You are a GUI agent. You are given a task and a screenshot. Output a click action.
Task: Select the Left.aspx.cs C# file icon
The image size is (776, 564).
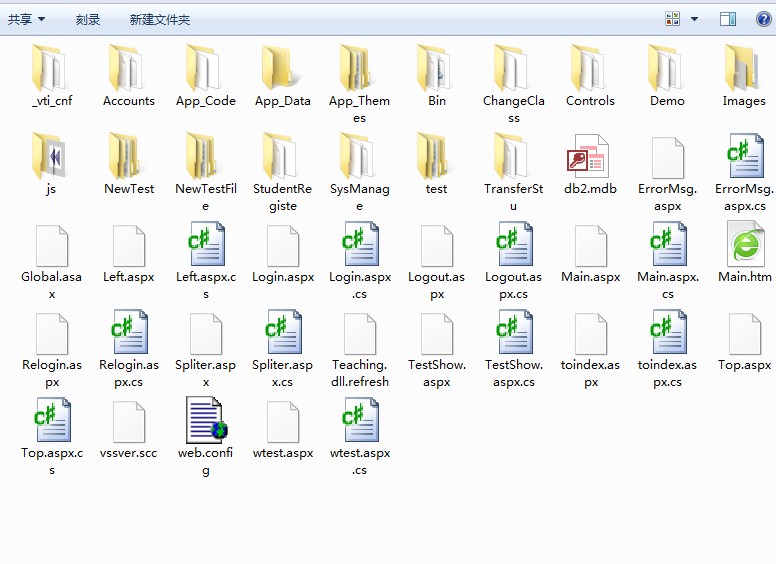pyautogui.click(x=206, y=244)
